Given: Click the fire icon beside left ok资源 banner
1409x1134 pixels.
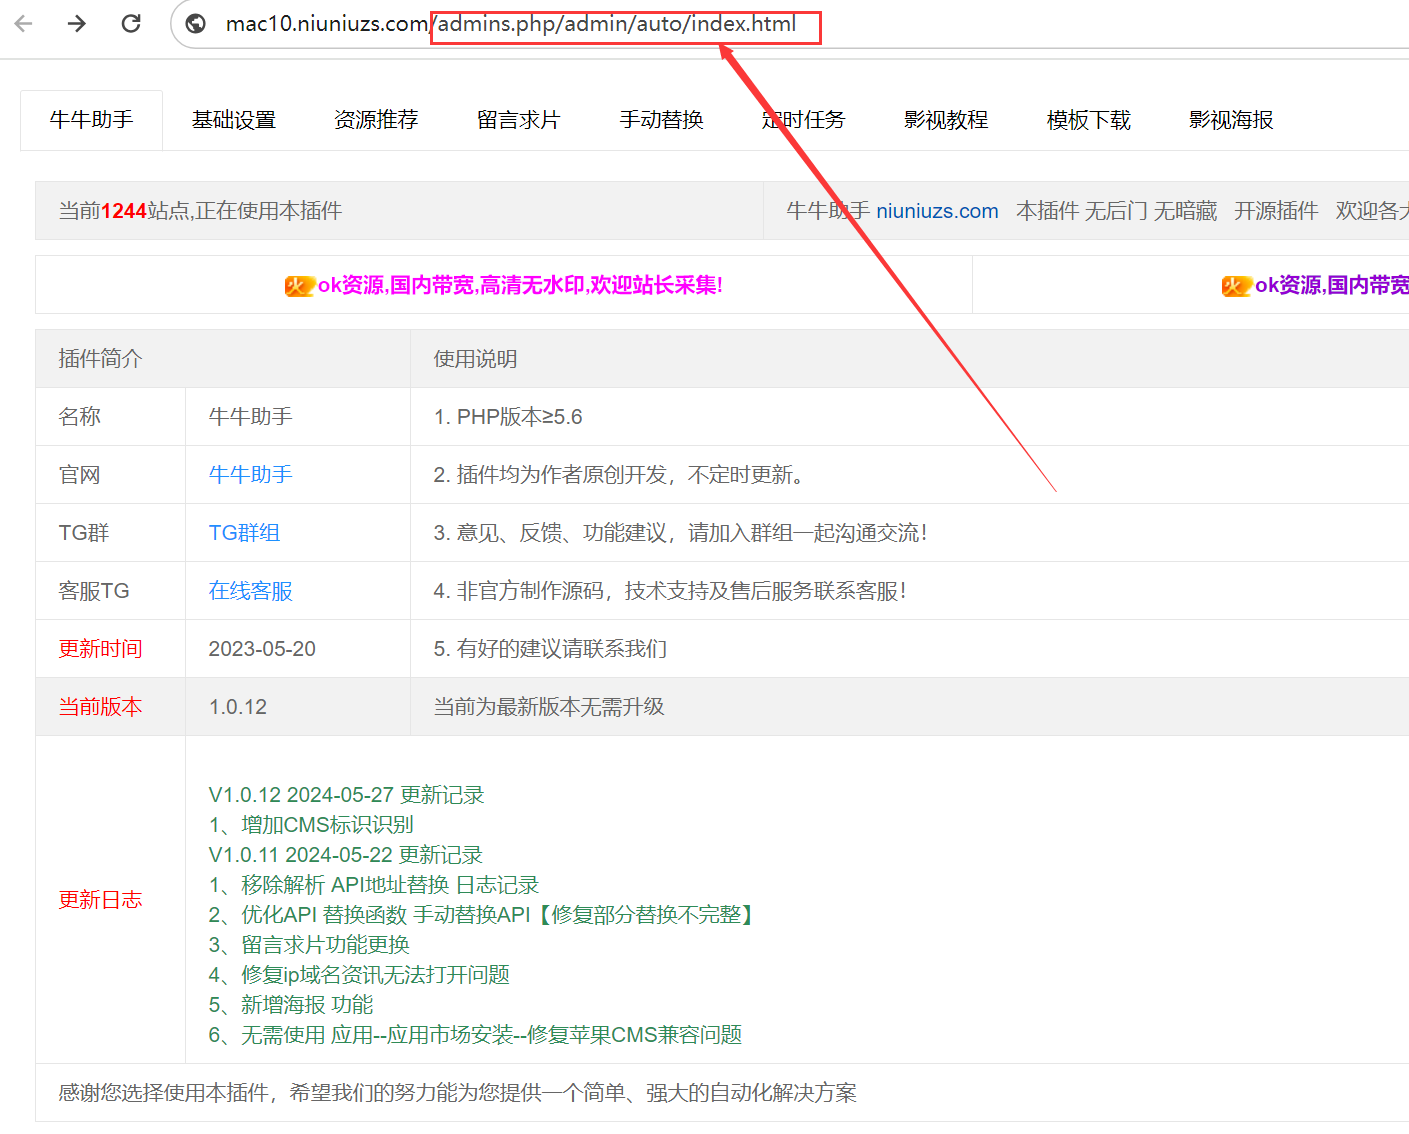Looking at the screenshot, I should [x=299, y=286].
